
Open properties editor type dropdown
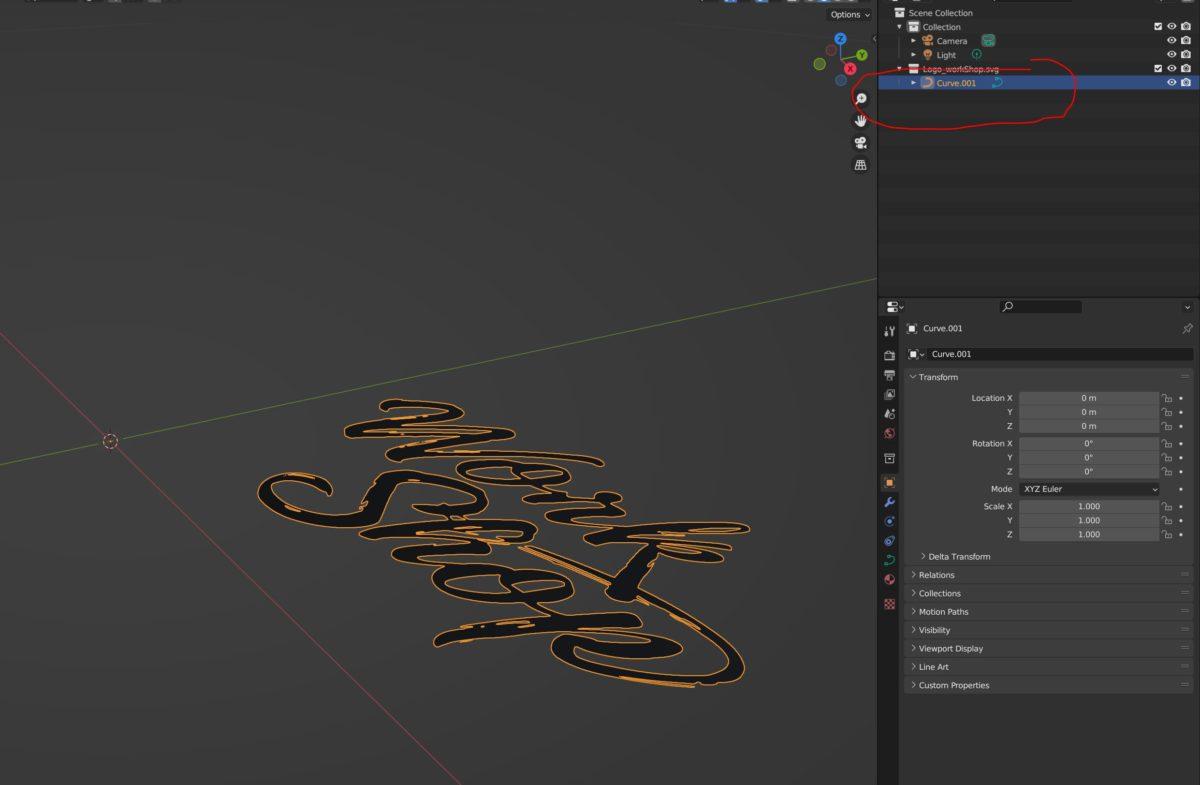coord(893,307)
